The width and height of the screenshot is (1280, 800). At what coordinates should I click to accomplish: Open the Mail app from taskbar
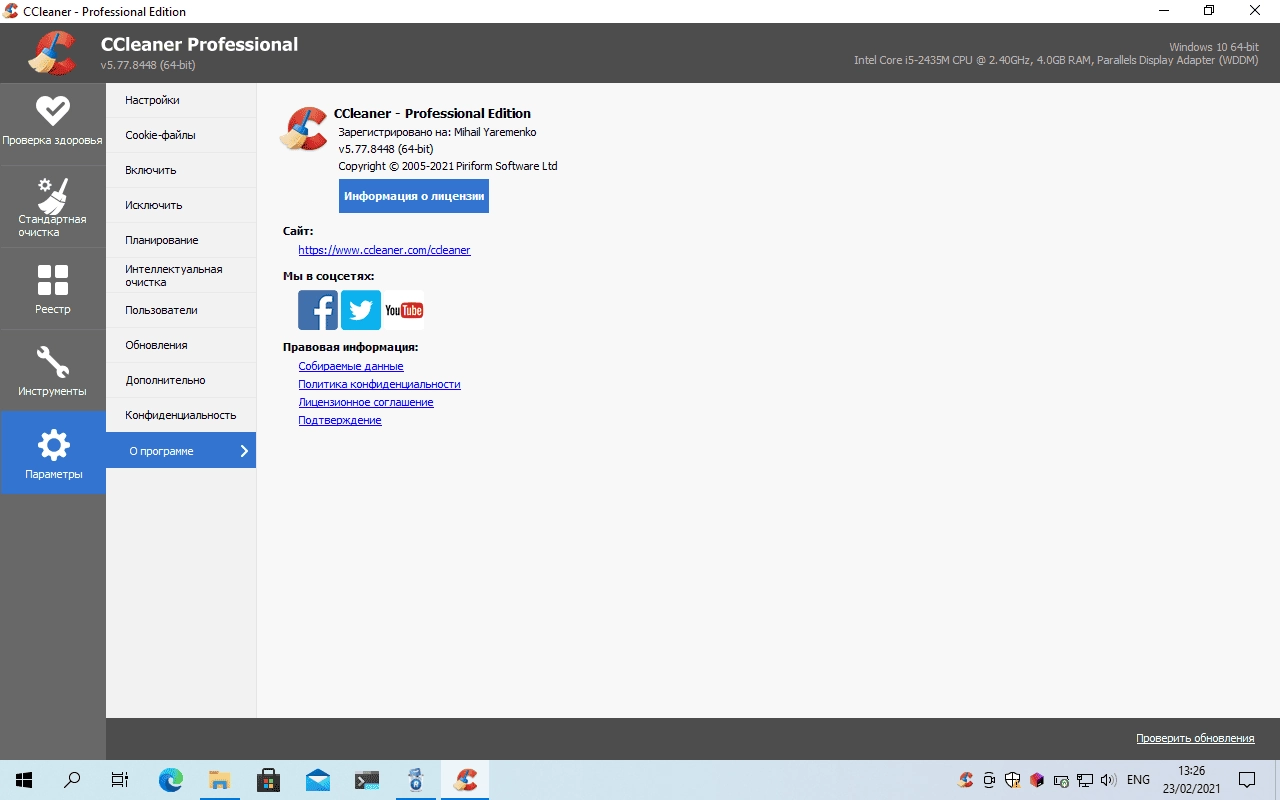tap(318, 780)
